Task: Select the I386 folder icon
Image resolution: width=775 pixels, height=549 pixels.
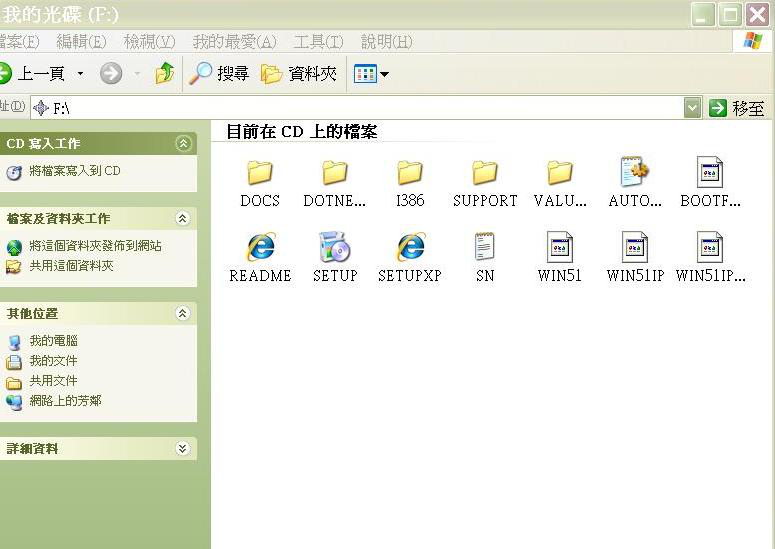Action: tap(410, 173)
